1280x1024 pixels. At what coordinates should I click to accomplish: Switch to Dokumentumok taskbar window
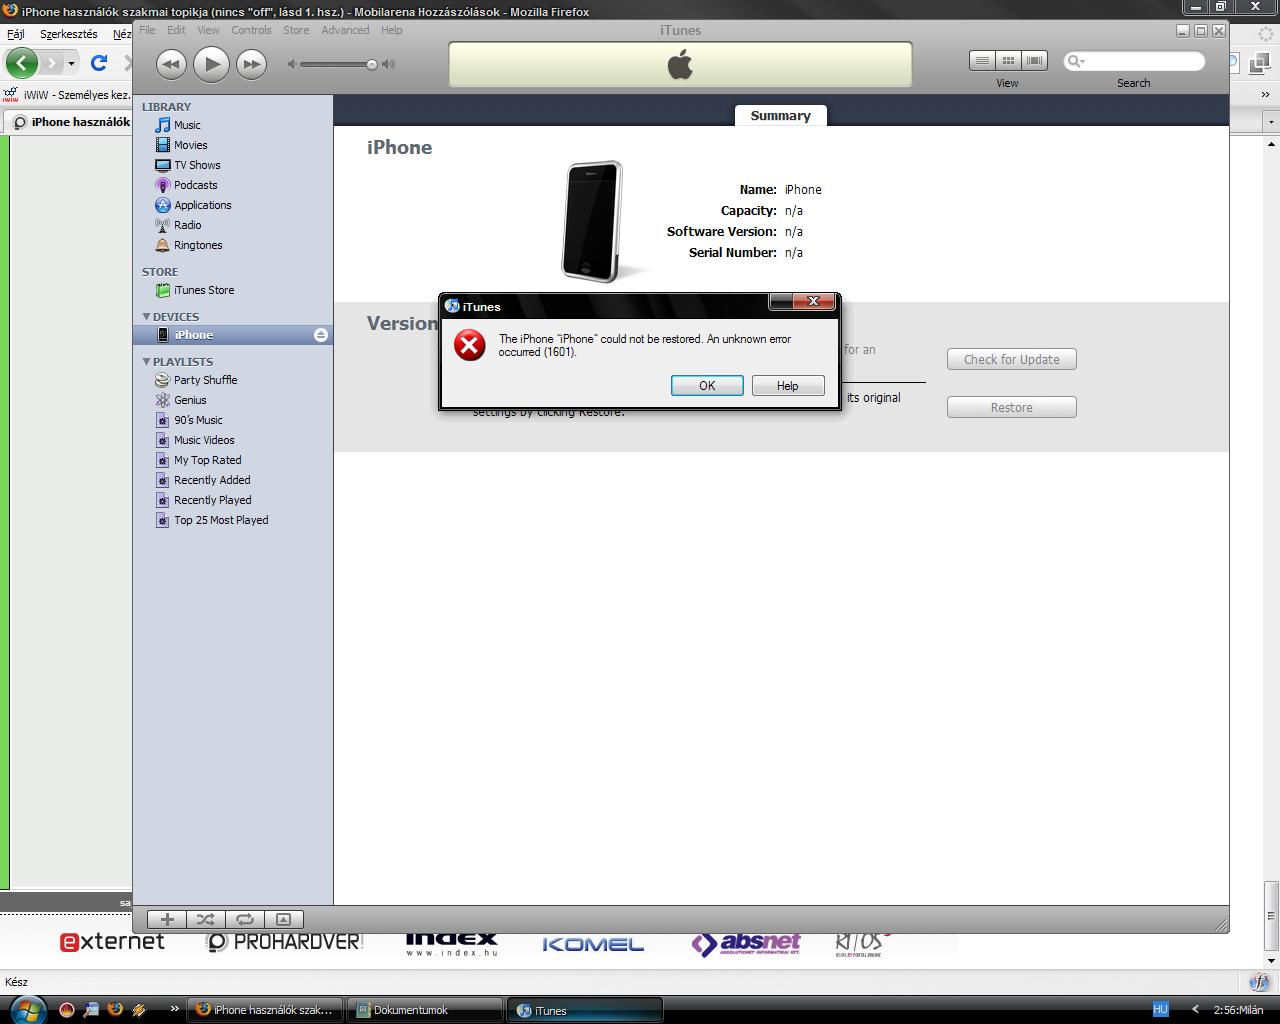point(424,1010)
